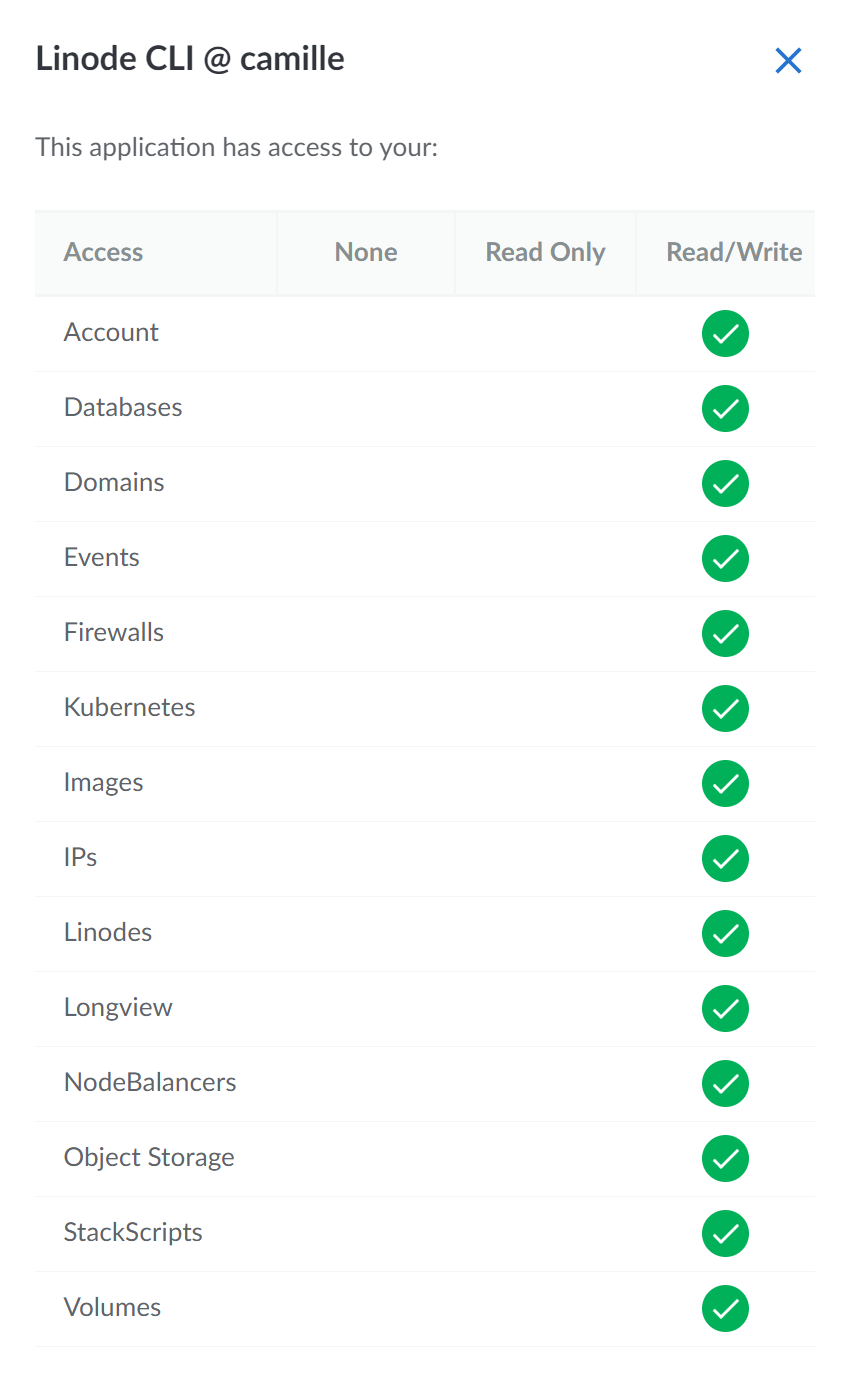The width and height of the screenshot is (846, 1380).
Task: Select the Firewalls Read/Write green check
Action: pyautogui.click(x=725, y=634)
